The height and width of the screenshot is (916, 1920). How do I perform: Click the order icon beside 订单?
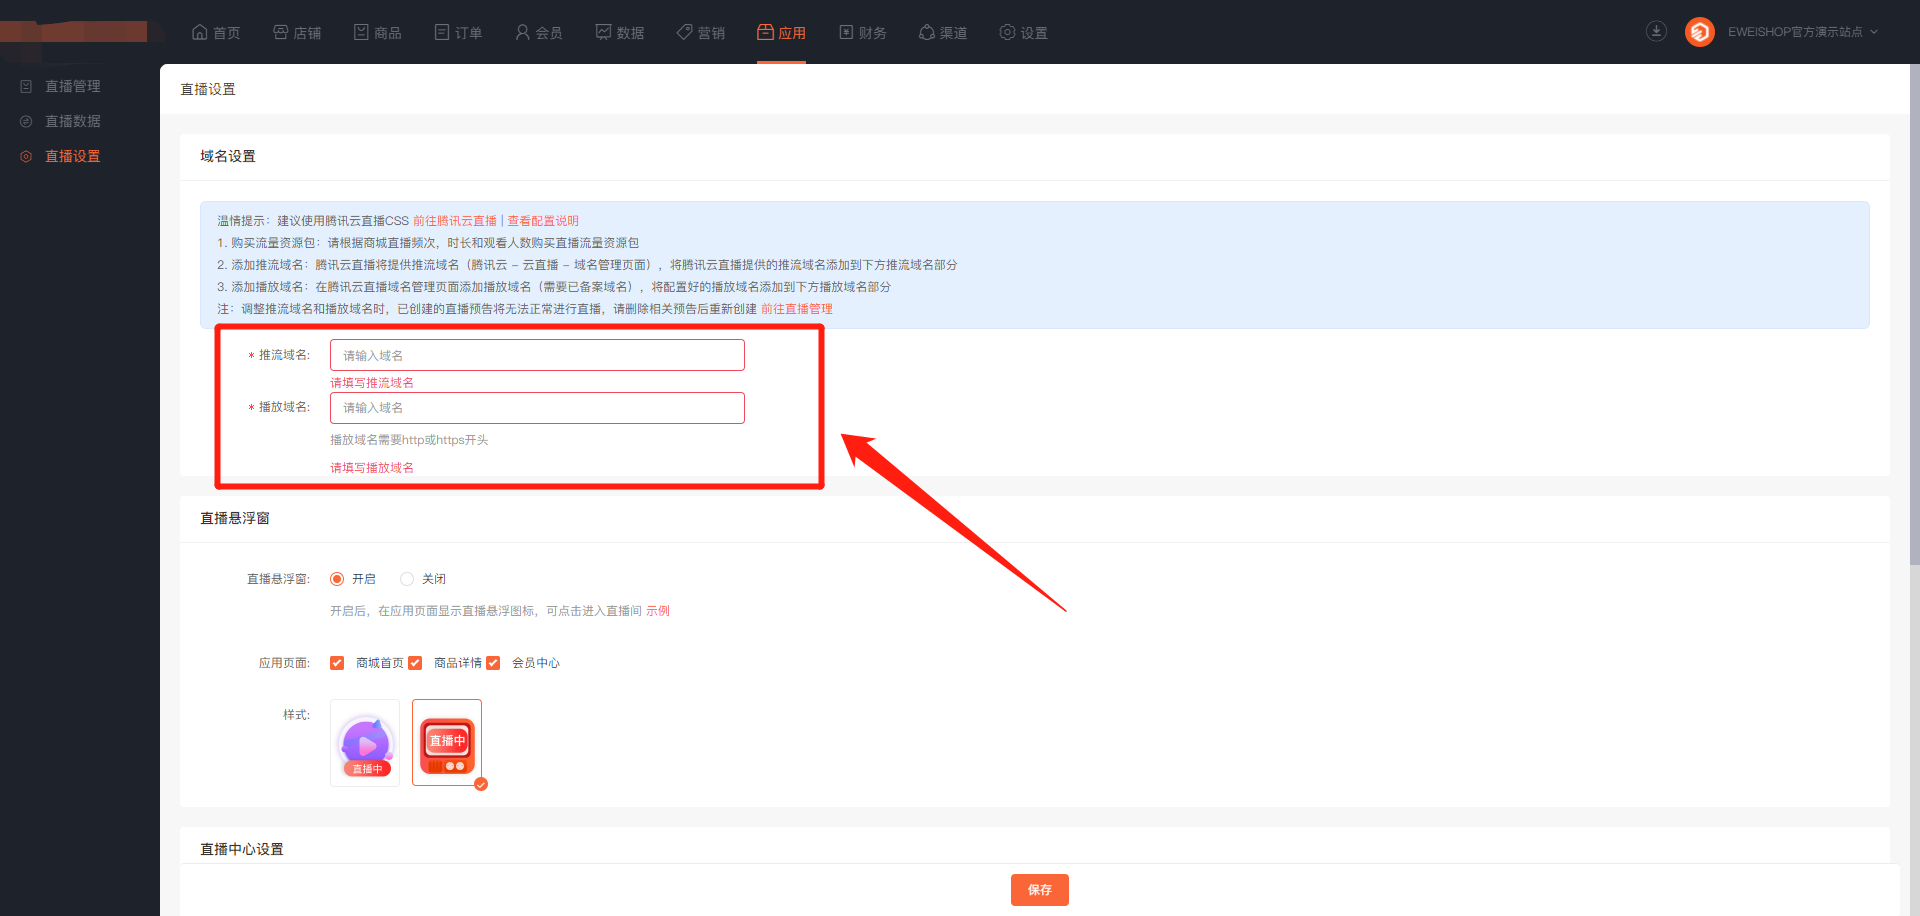[442, 32]
